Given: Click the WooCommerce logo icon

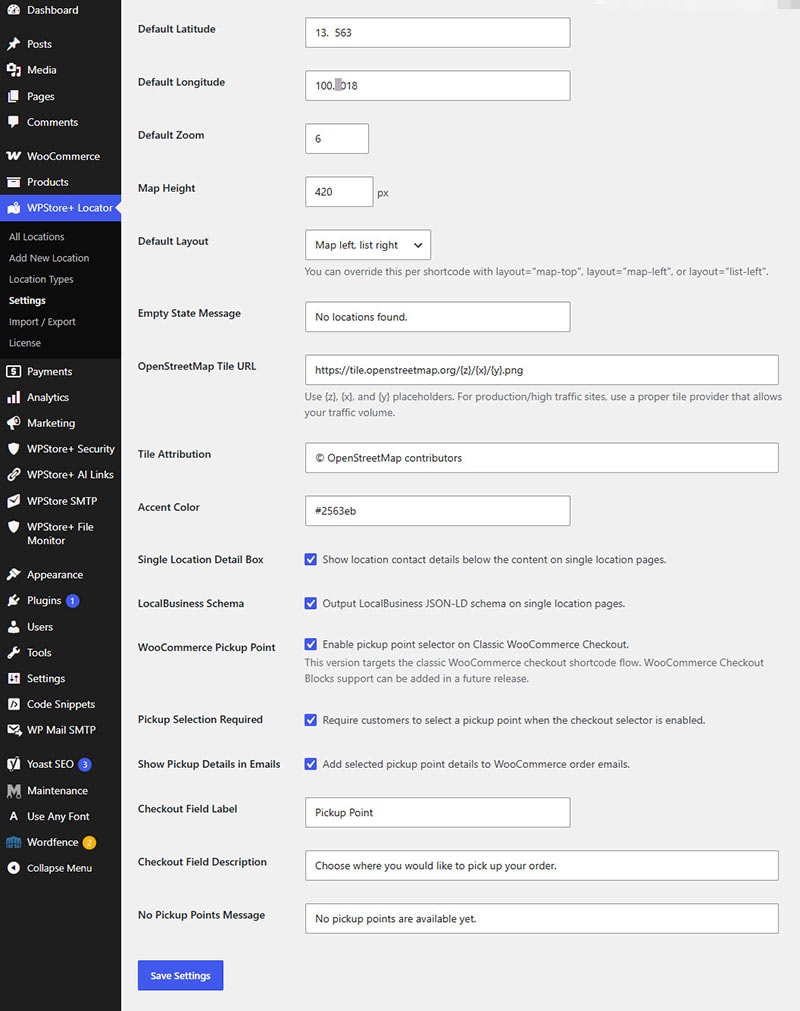Looking at the screenshot, I should point(14,156).
